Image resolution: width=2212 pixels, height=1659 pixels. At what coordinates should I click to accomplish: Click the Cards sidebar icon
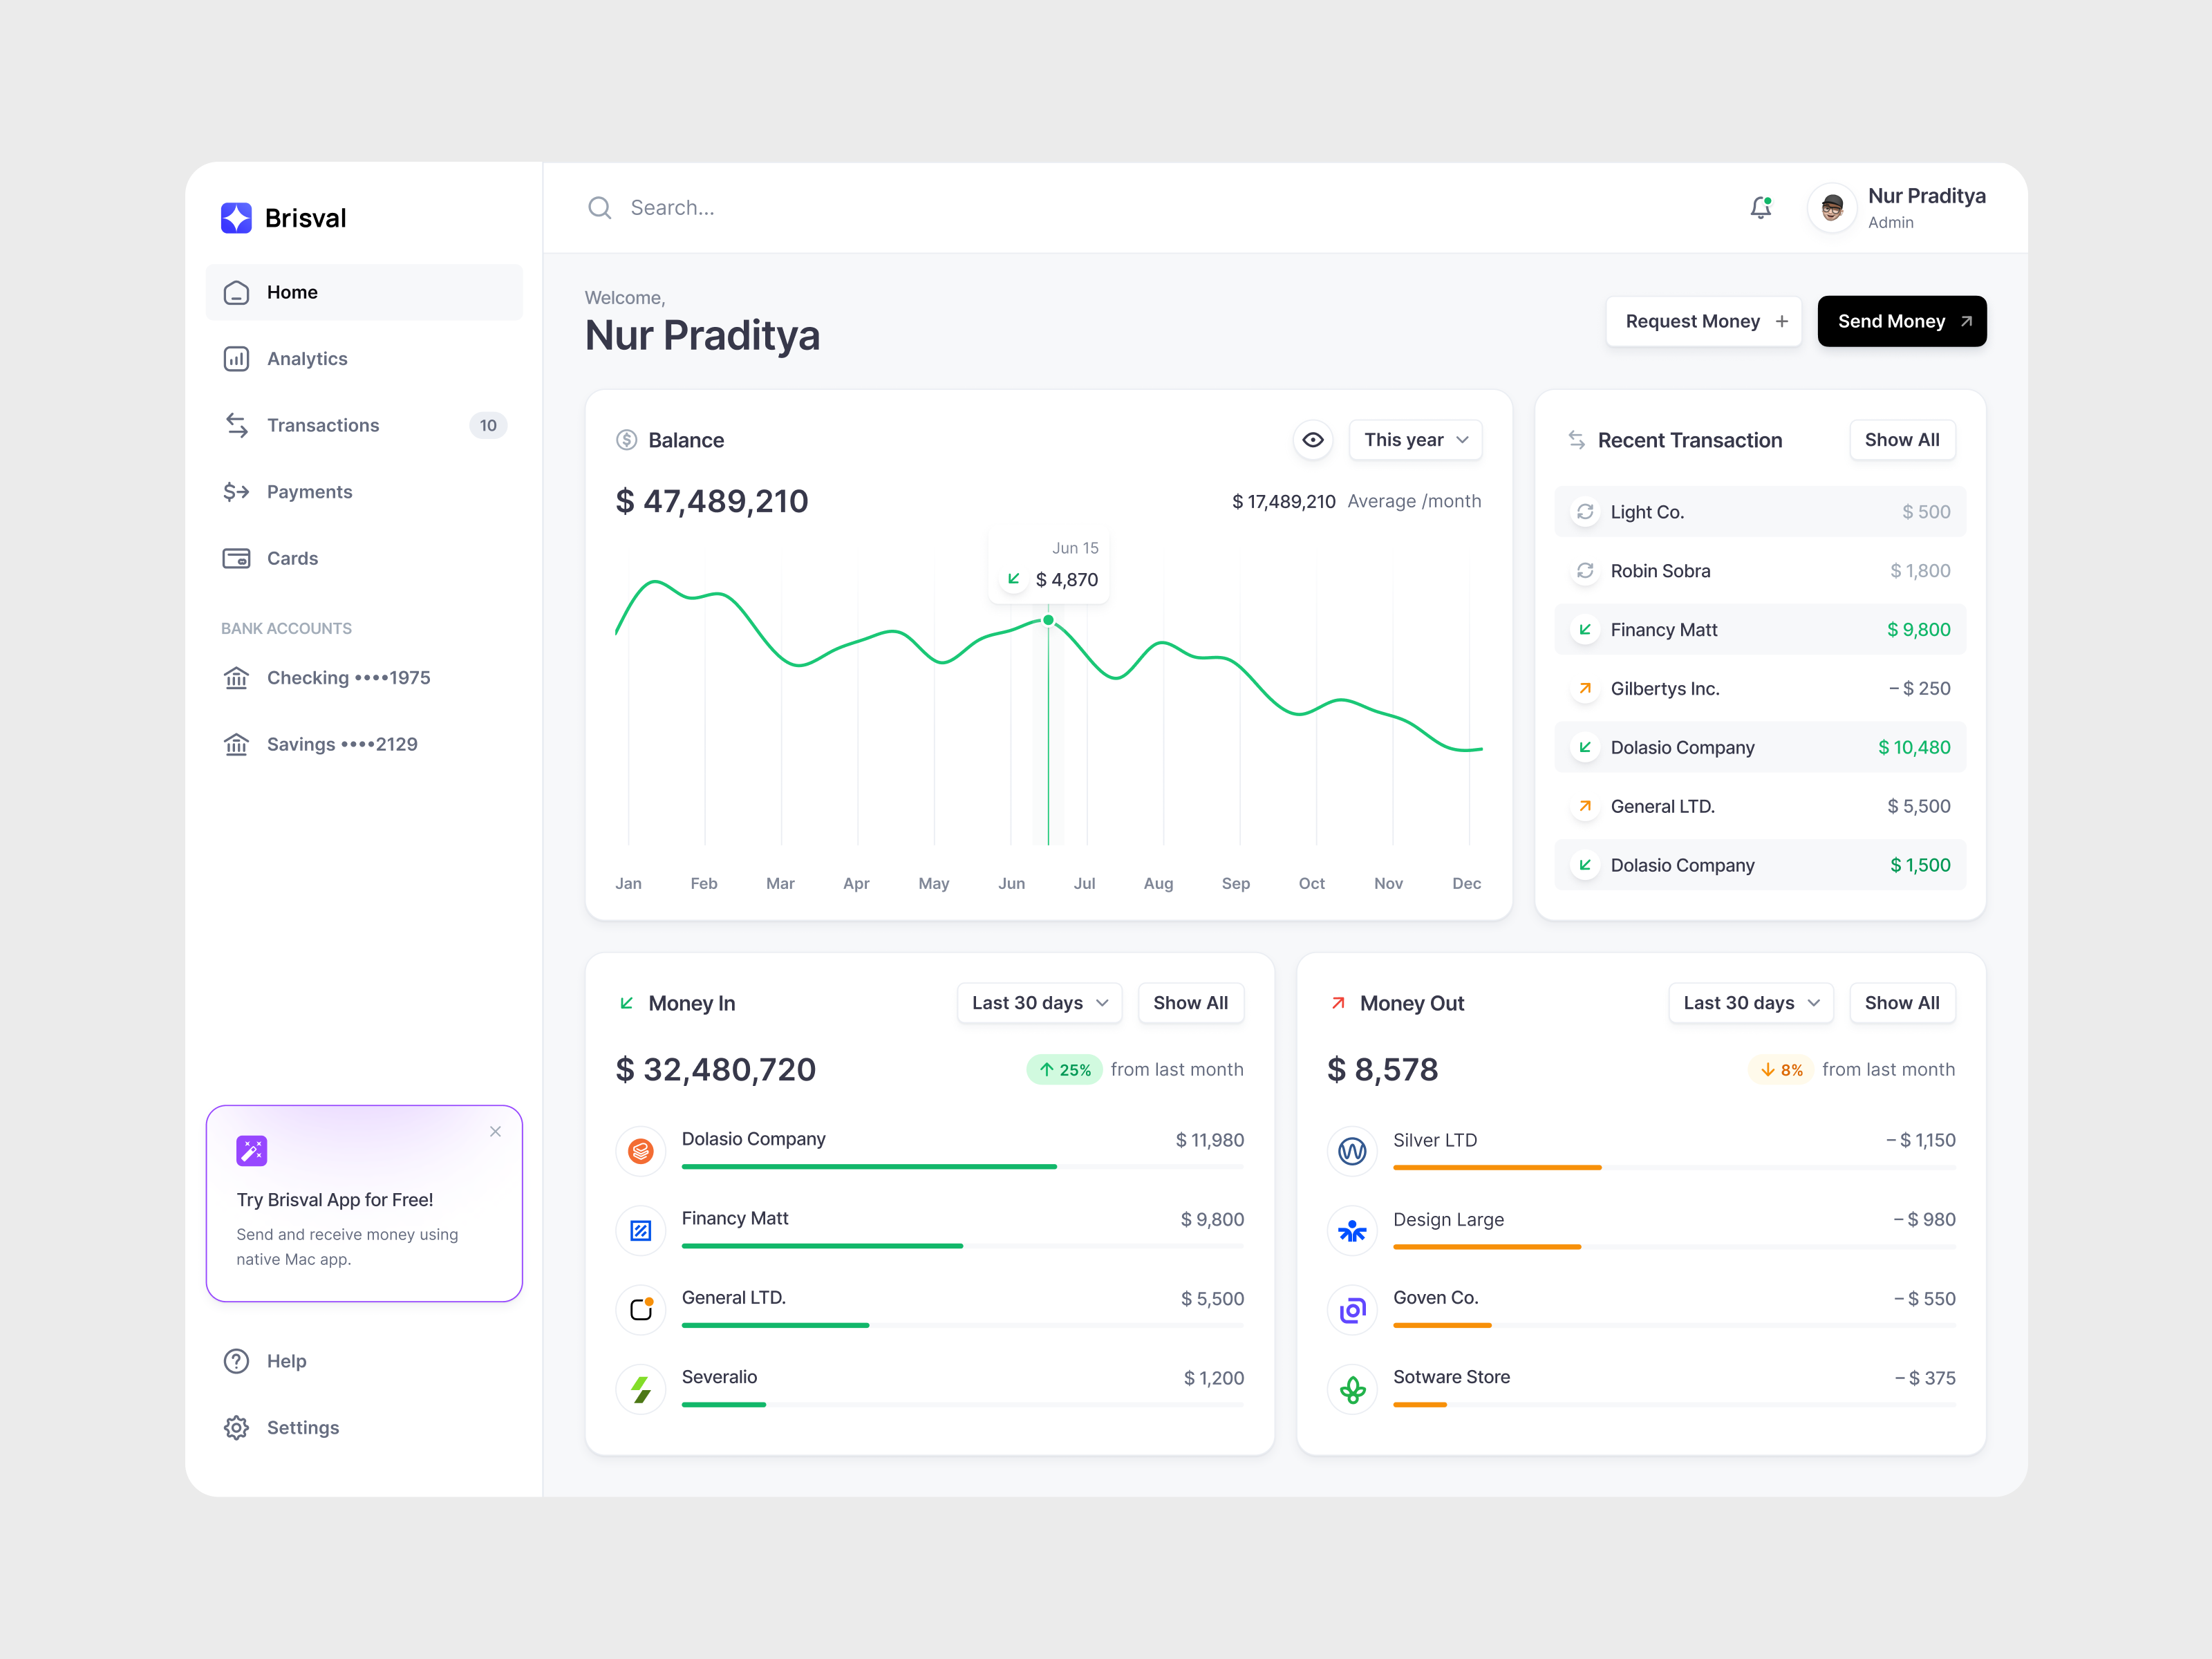click(x=236, y=557)
